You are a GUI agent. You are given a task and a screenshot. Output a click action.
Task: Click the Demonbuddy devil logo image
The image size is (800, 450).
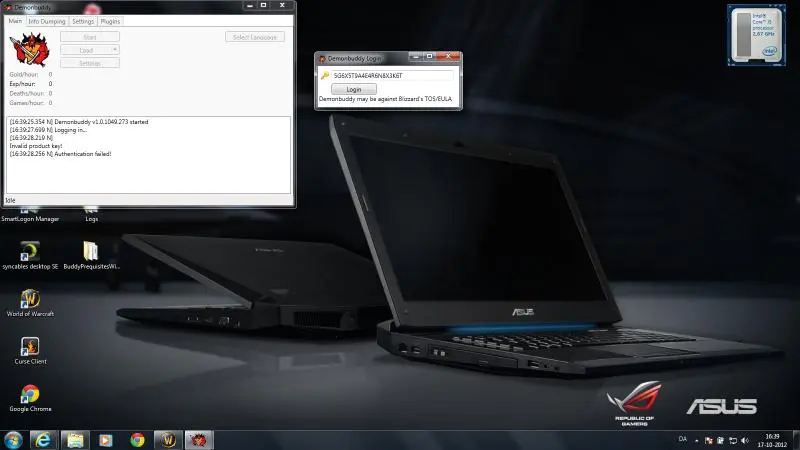click(x=30, y=49)
